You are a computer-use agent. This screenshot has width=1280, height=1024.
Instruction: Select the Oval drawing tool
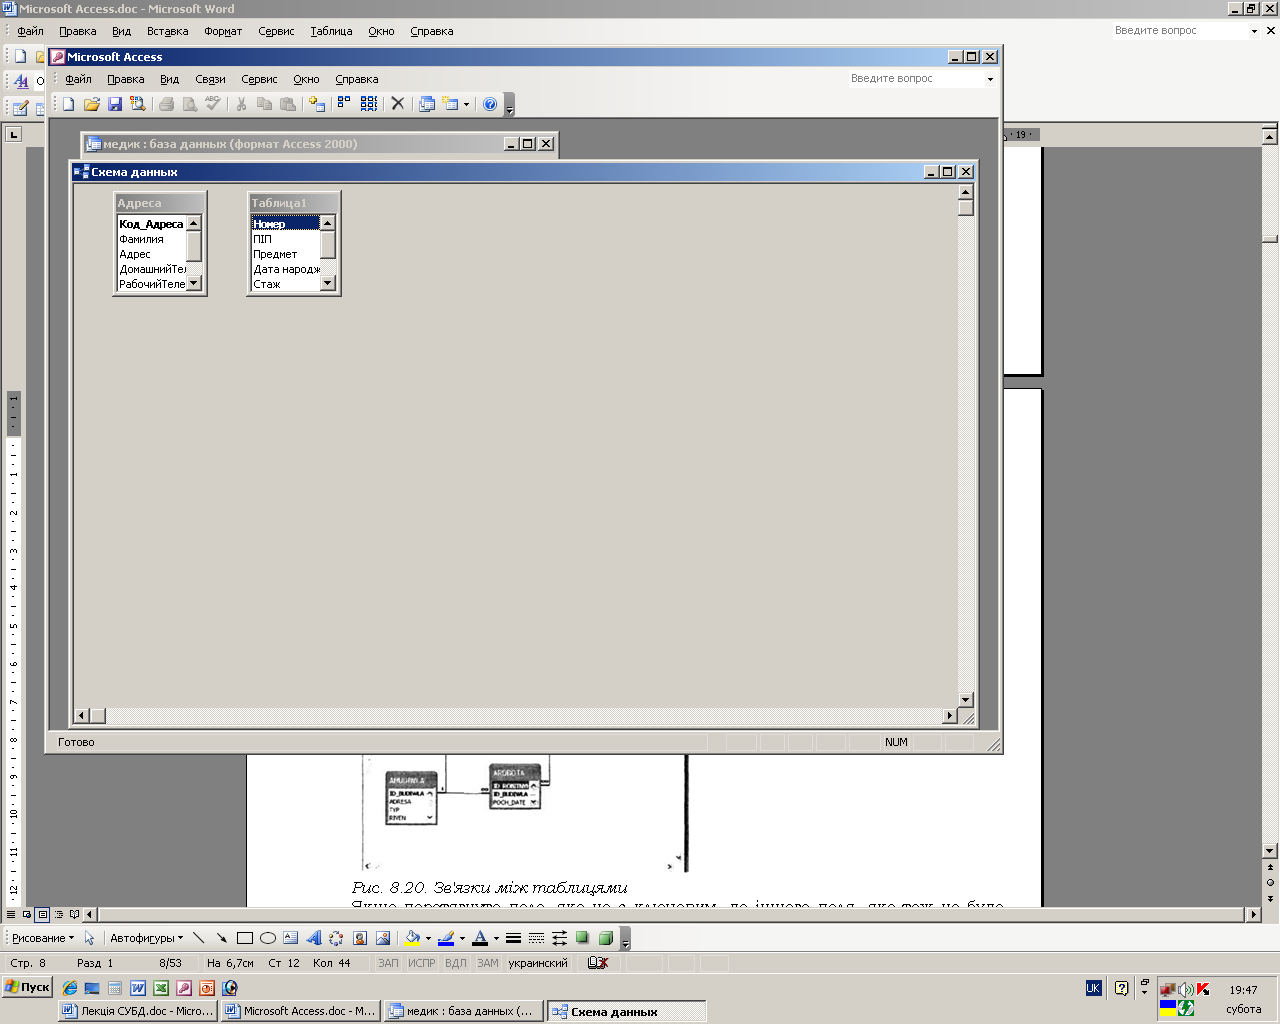[x=267, y=938]
